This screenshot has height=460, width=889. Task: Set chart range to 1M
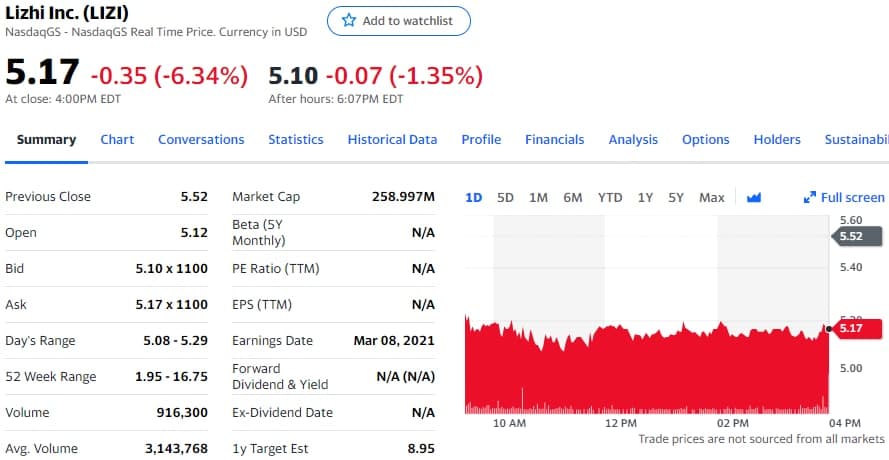pyautogui.click(x=538, y=198)
